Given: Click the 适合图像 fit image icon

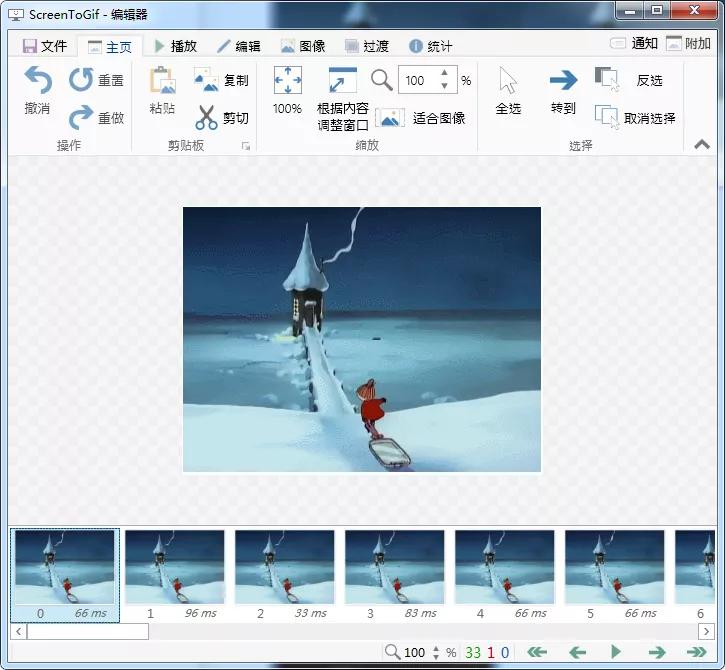Looking at the screenshot, I should [390, 118].
